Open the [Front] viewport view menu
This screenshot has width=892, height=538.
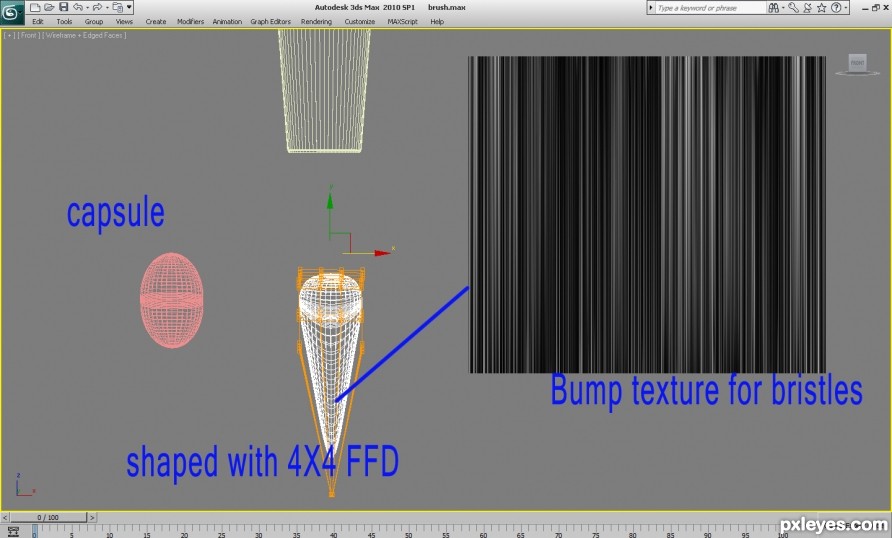coord(28,35)
